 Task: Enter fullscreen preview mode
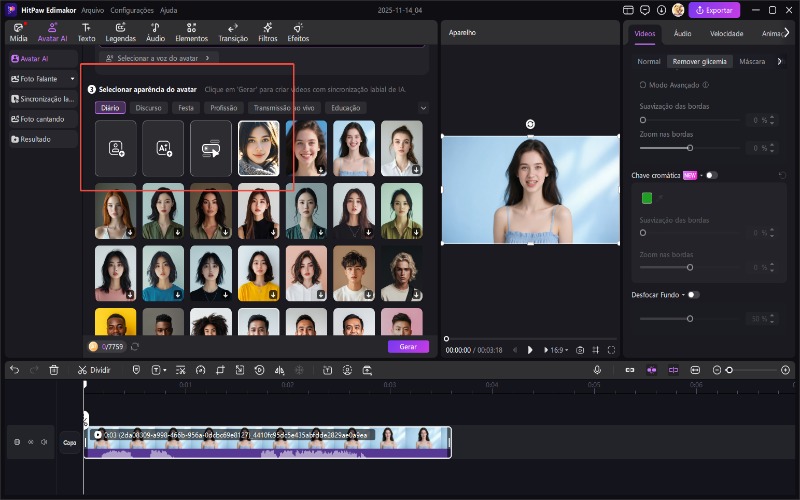[x=611, y=350]
